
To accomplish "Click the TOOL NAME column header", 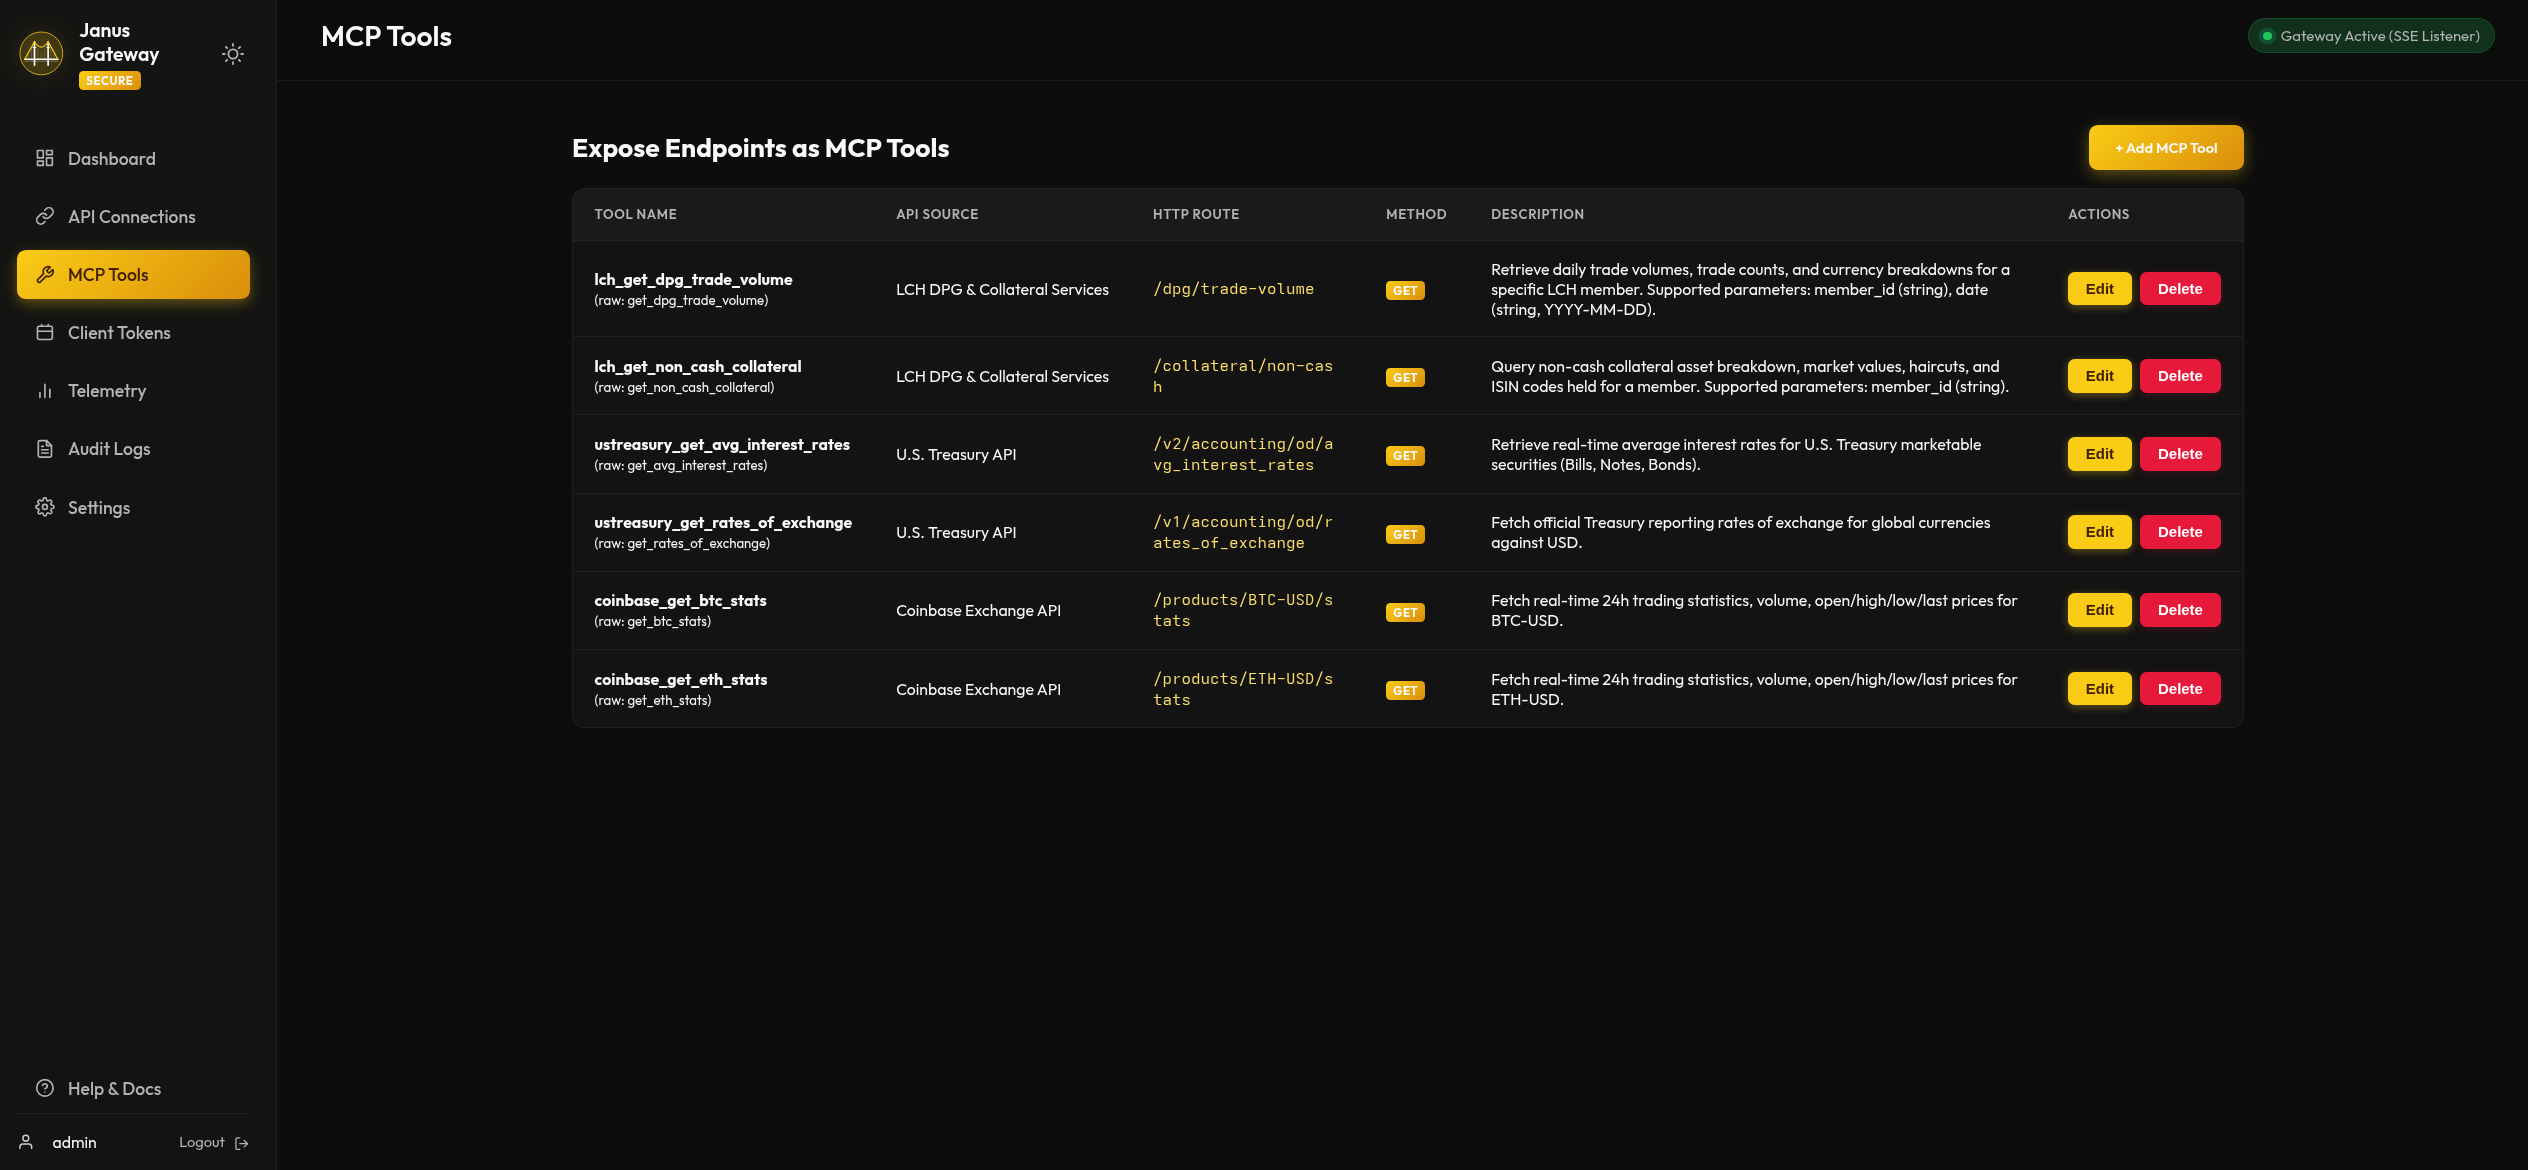I will pyautogui.click(x=635, y=214).
